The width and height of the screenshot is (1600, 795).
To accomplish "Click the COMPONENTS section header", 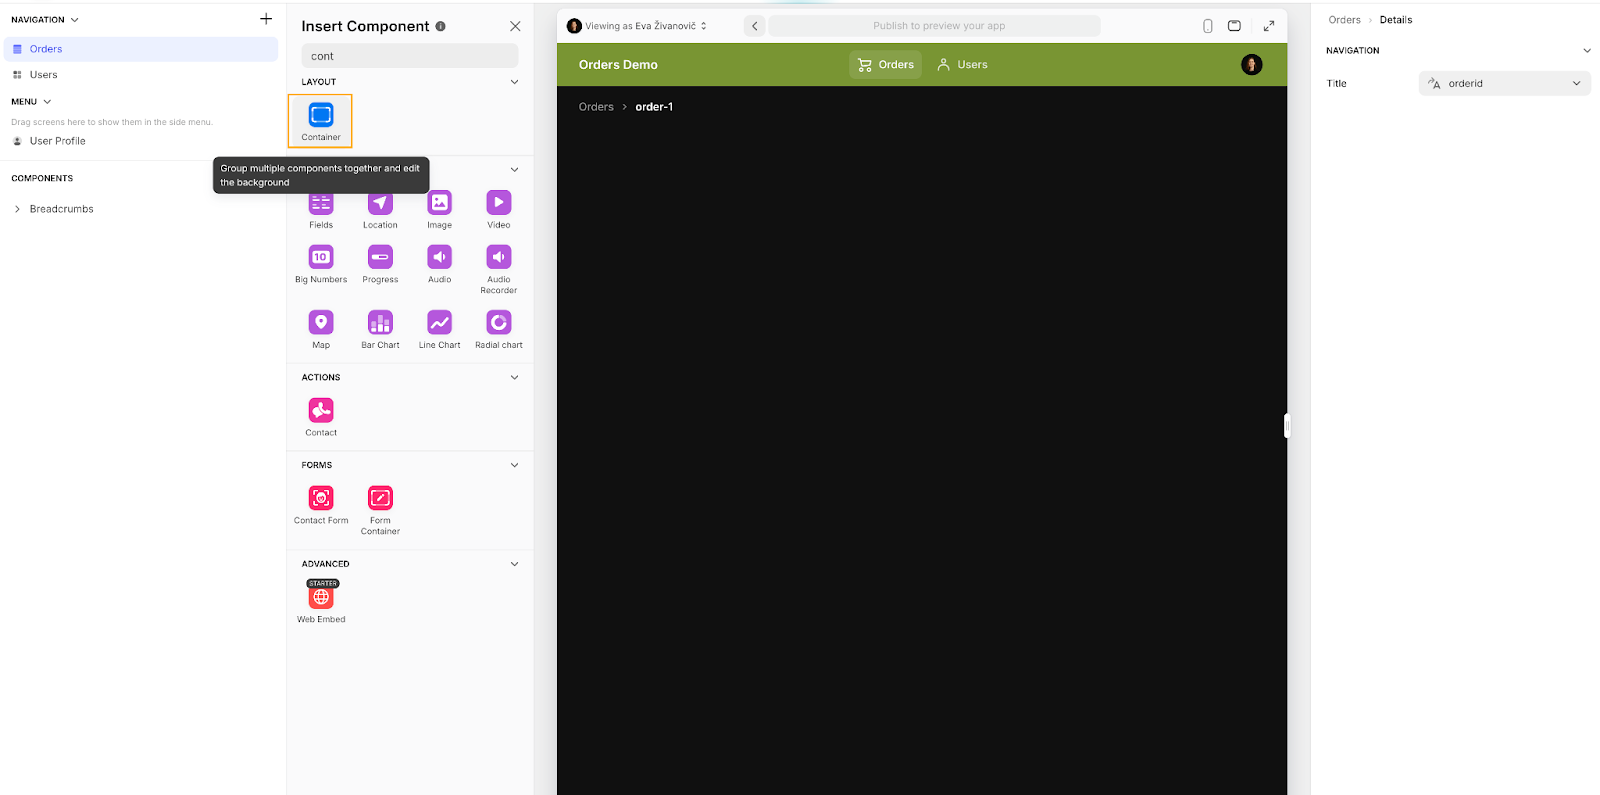I will pos(42,179).
